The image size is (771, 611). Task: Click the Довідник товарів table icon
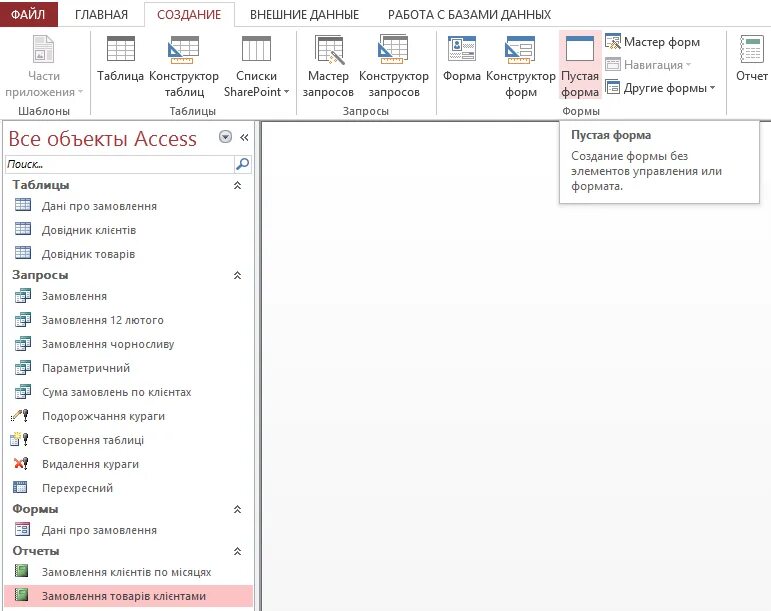click(x=23, y=253)
